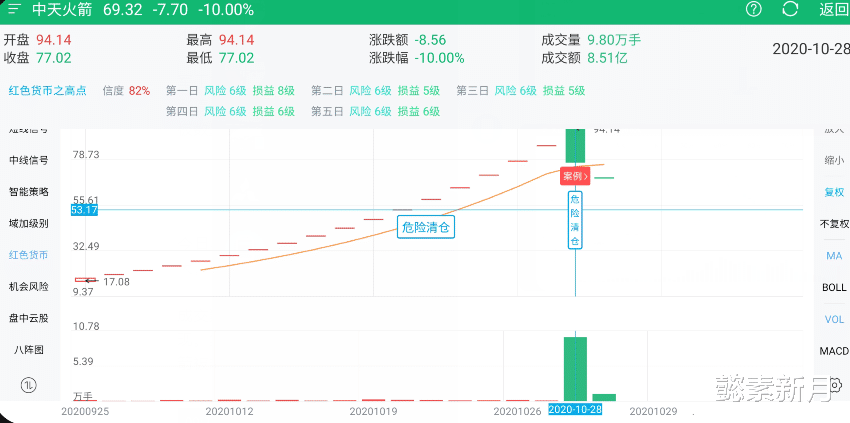Select the 中线信号 sidebar item
This screenshot has height=423, width=850.
(28, 160)
